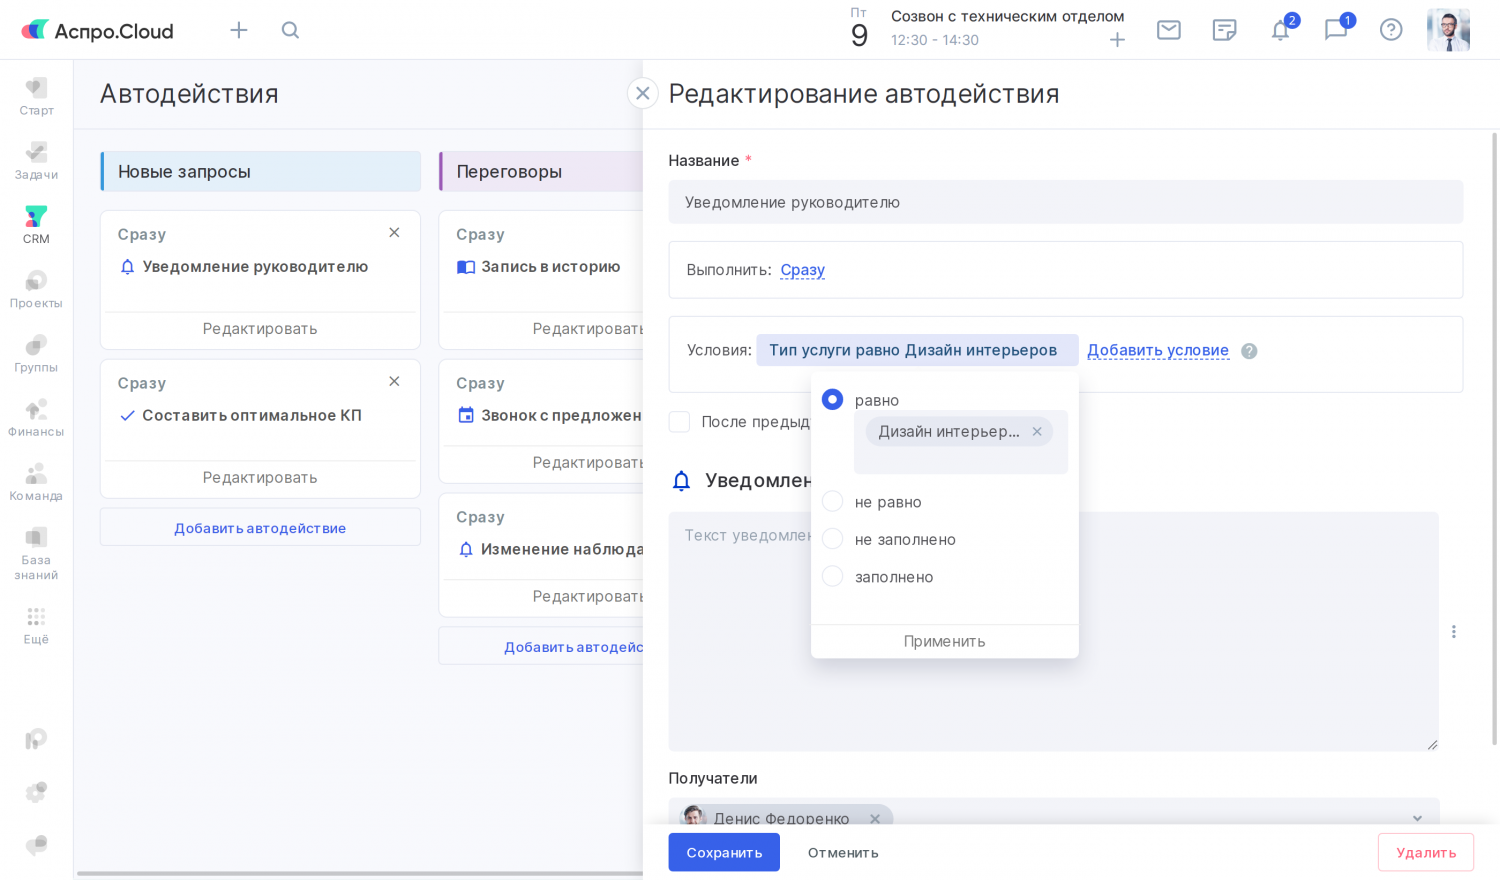The width and height of the screenshot is (1500, 880).
Task: Open the mail envelope icon in header
Action: pos(1168,30)
